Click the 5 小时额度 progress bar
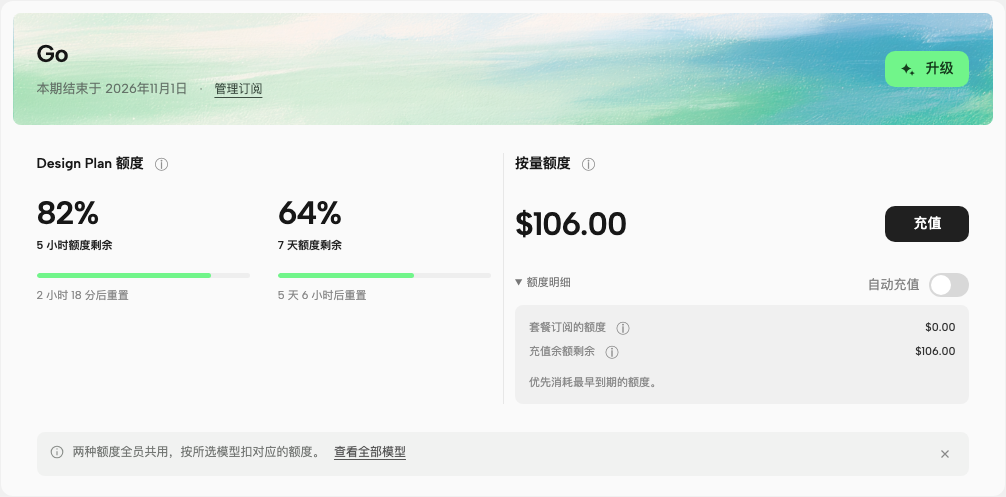Viewport: 1006px width, 497px height. pyautogui.click(x=143, y=276)
